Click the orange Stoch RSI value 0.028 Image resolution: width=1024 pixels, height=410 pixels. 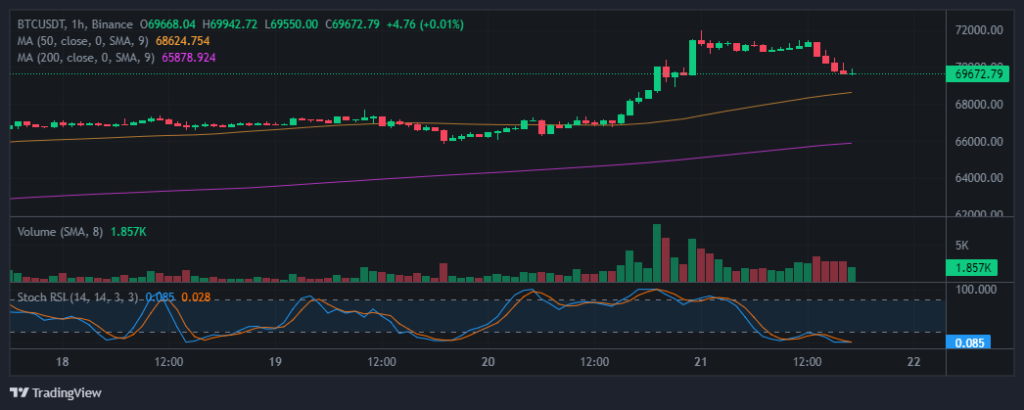(196, 298)
